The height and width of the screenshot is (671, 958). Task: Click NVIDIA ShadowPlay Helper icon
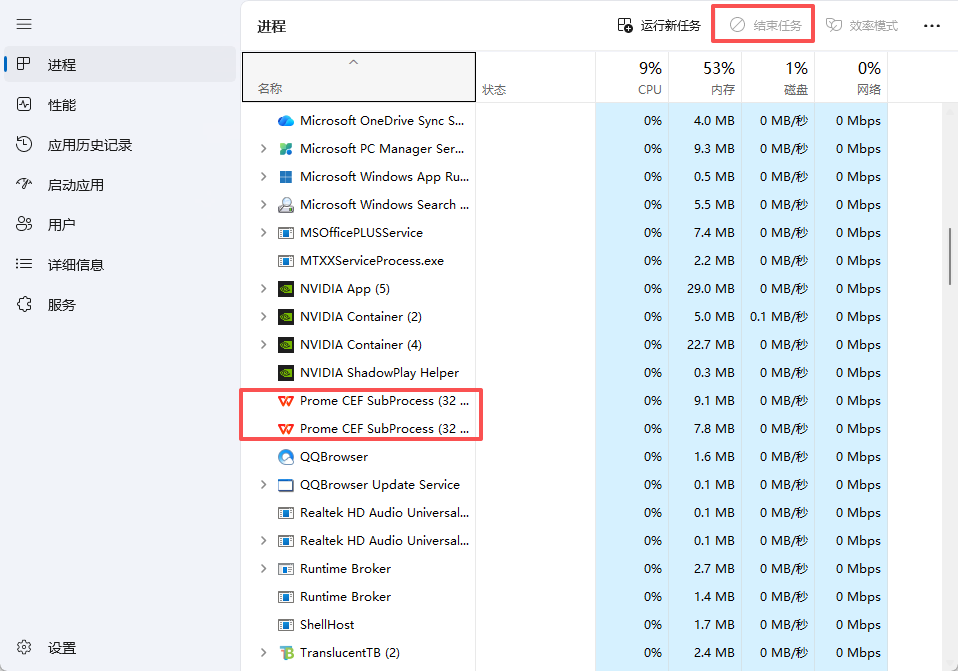(285, 373)
